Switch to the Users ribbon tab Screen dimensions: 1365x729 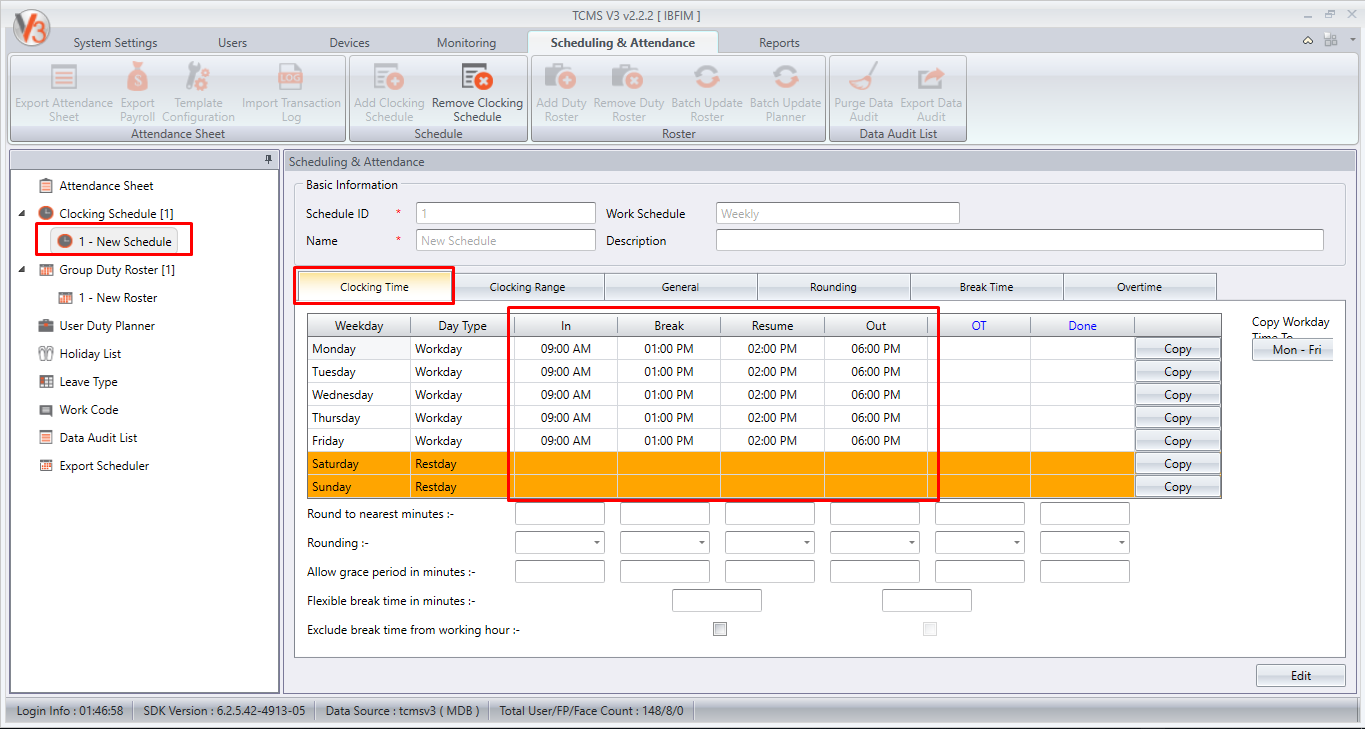pos(232,43)
